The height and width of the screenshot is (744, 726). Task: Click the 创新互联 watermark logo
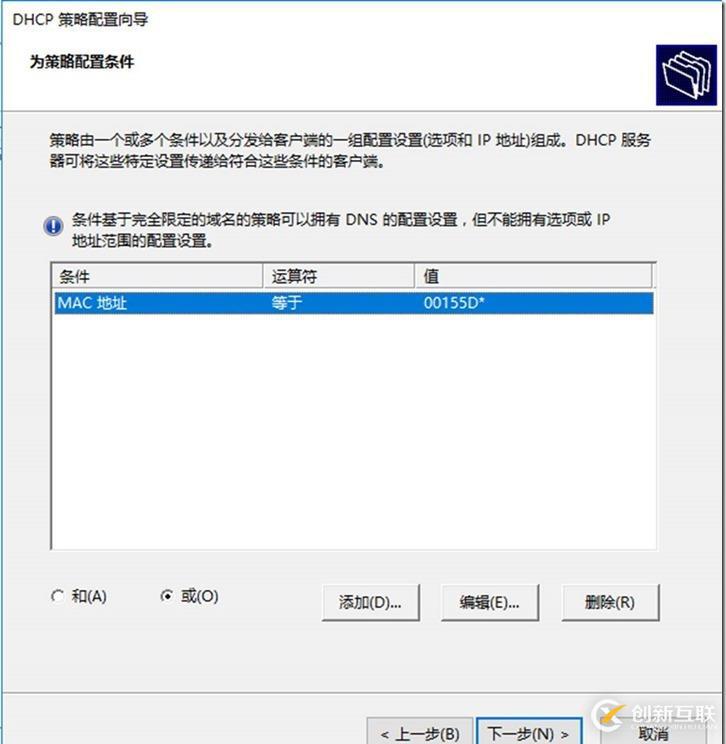click(653, 715)
